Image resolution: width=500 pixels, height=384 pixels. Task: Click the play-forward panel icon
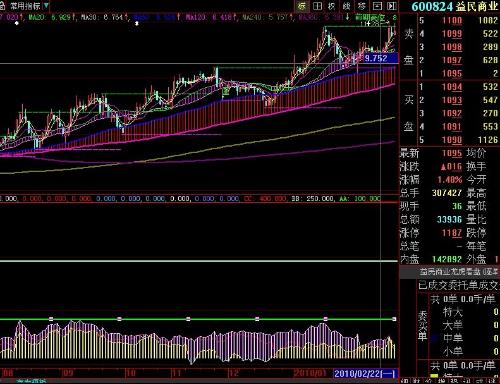point(392,6)
